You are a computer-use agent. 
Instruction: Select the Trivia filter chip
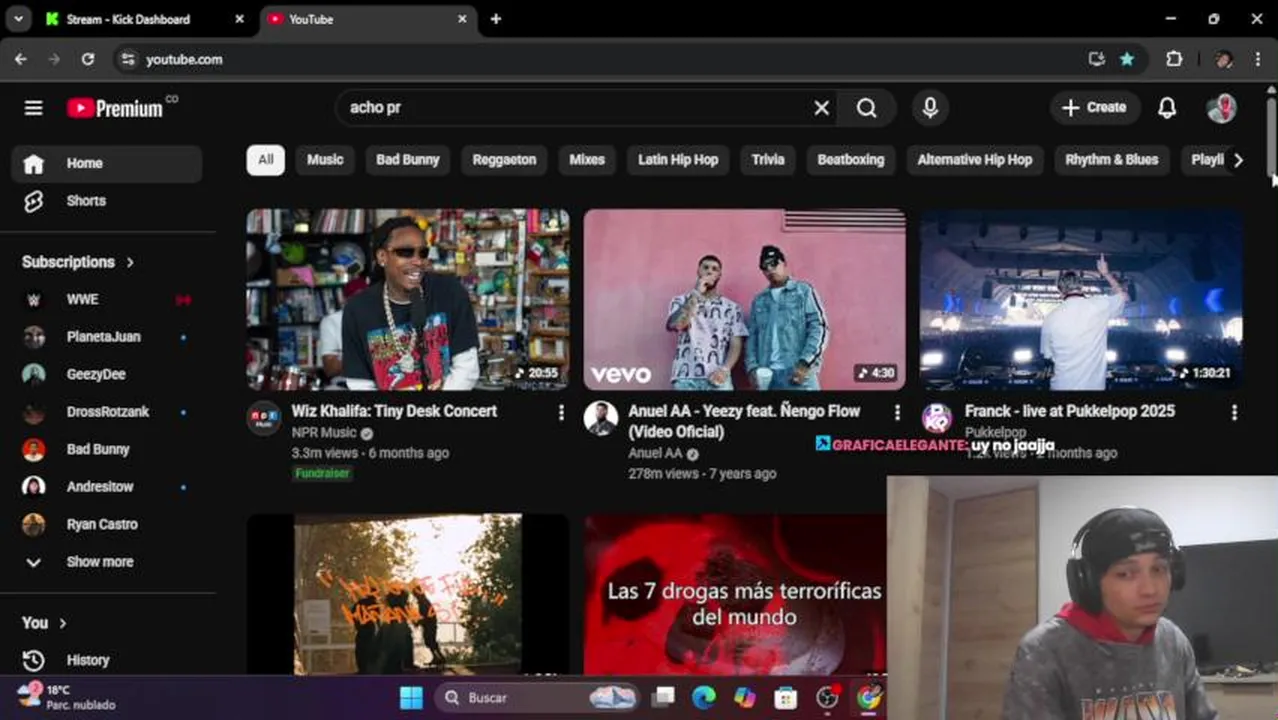(768, 160)
